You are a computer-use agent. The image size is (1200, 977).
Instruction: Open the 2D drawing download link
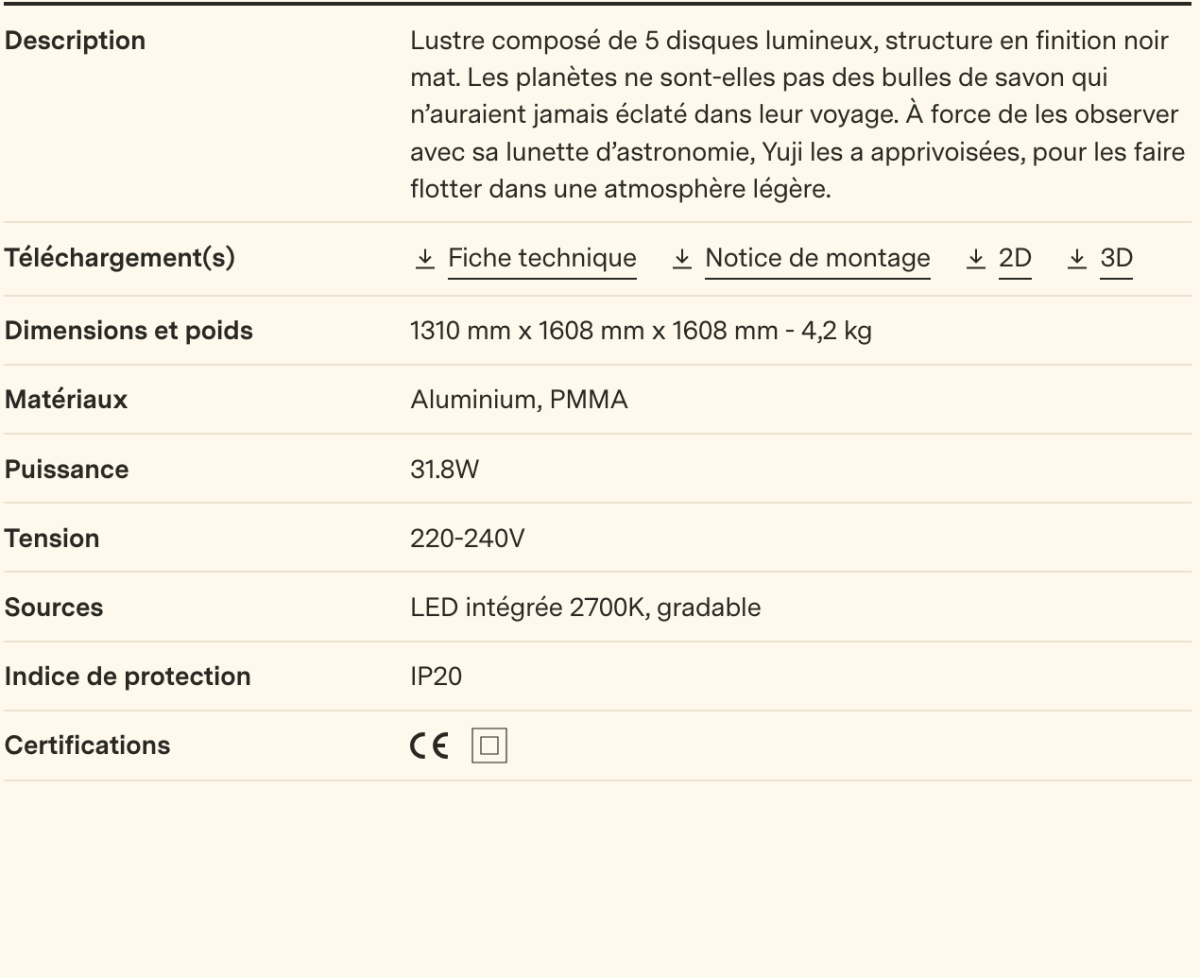tap(1014, 258)
